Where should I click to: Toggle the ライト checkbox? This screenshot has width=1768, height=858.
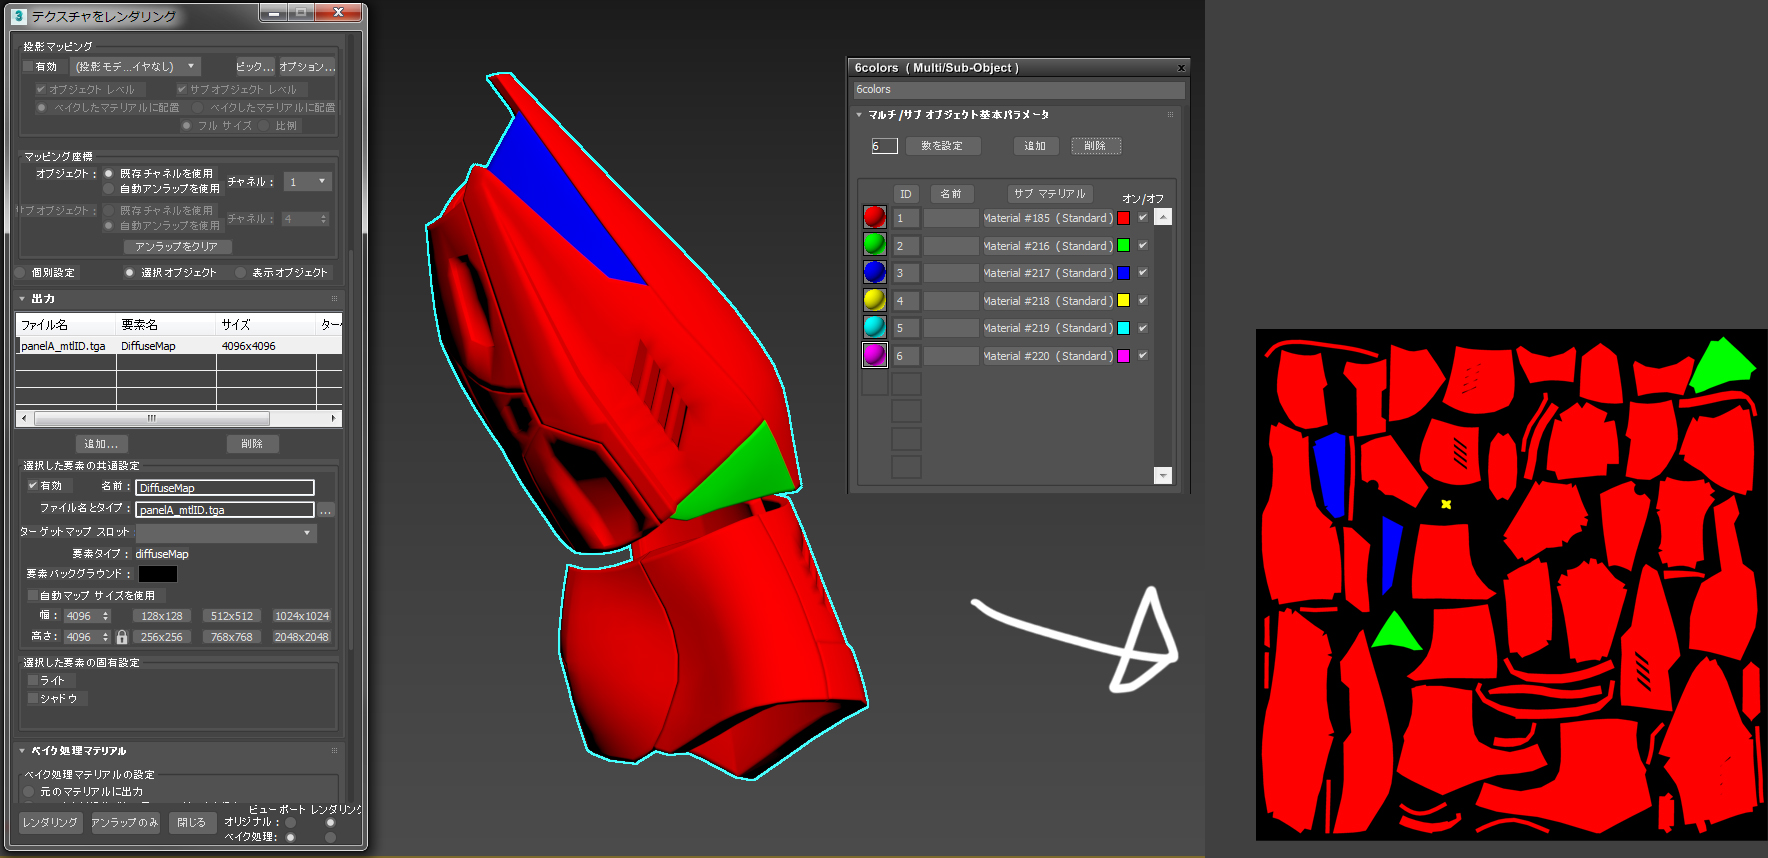tap(33, 680)
